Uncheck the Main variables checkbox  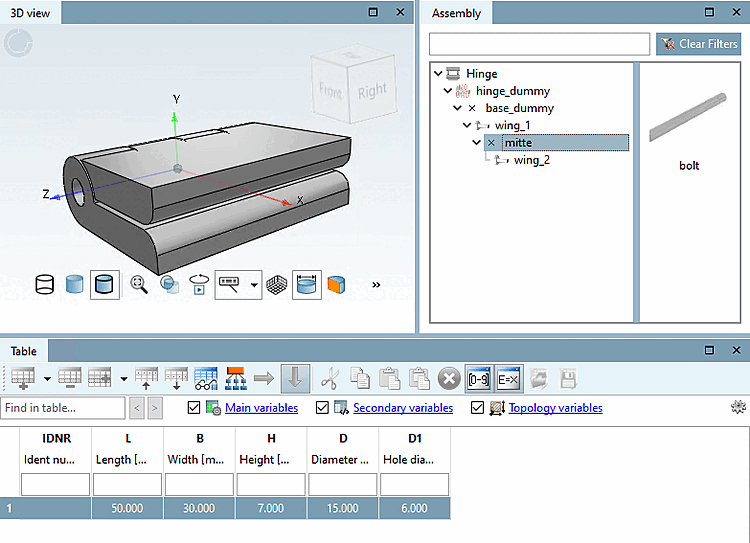point(194,408)
